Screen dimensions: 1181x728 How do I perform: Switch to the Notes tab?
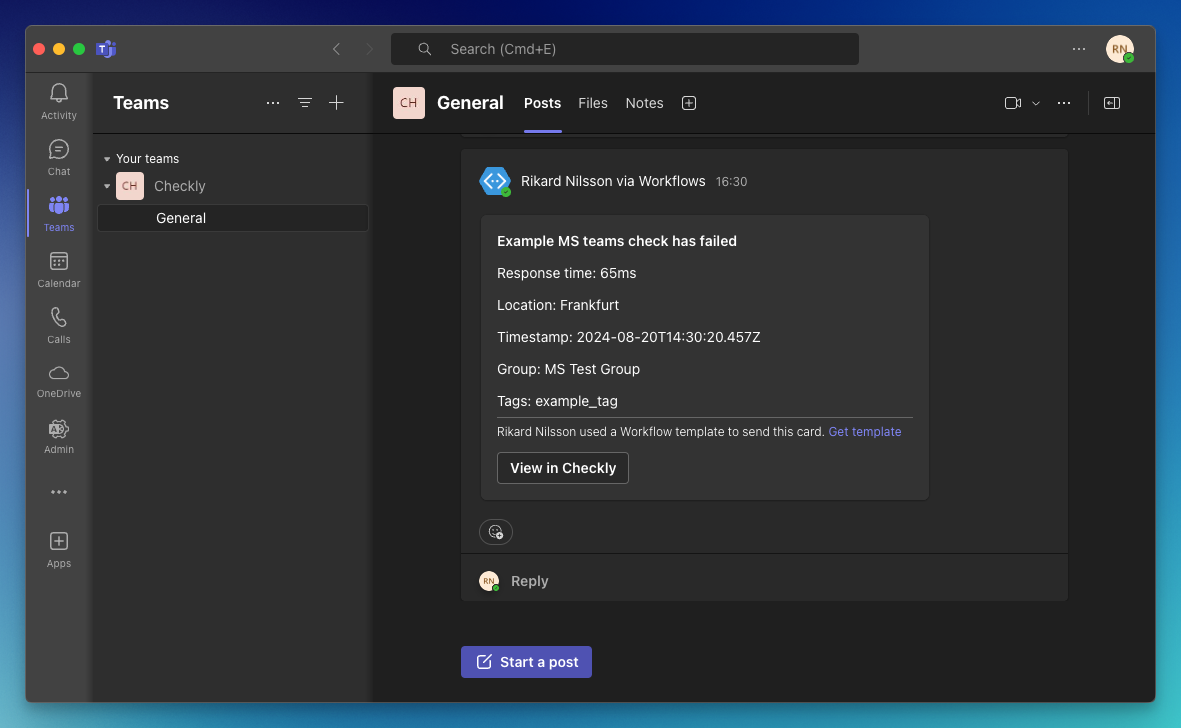[644, 103]
